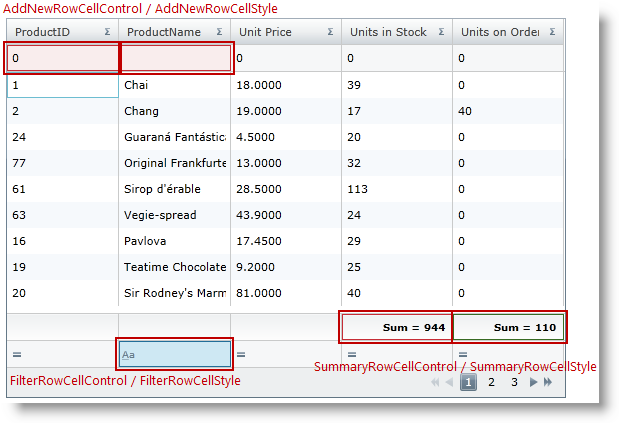Click the Sum = 944 summary cell

[x=397, y=327]
